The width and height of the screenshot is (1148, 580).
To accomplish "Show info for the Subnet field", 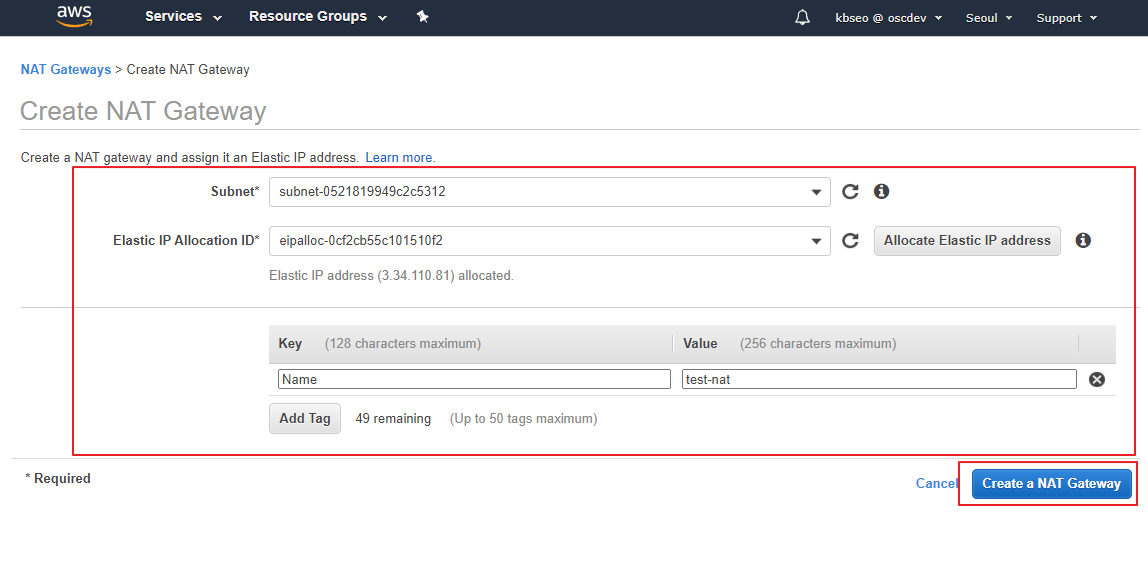I will [x=882, y=191].
